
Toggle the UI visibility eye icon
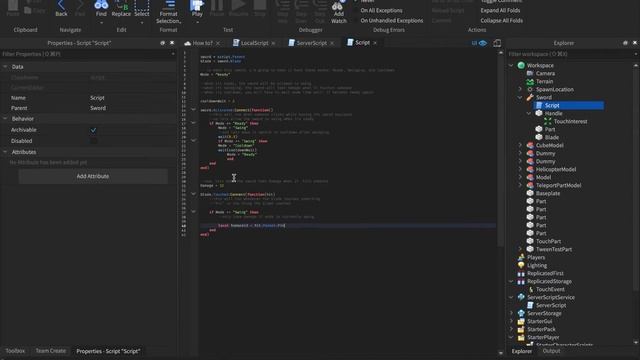[483, 43]
